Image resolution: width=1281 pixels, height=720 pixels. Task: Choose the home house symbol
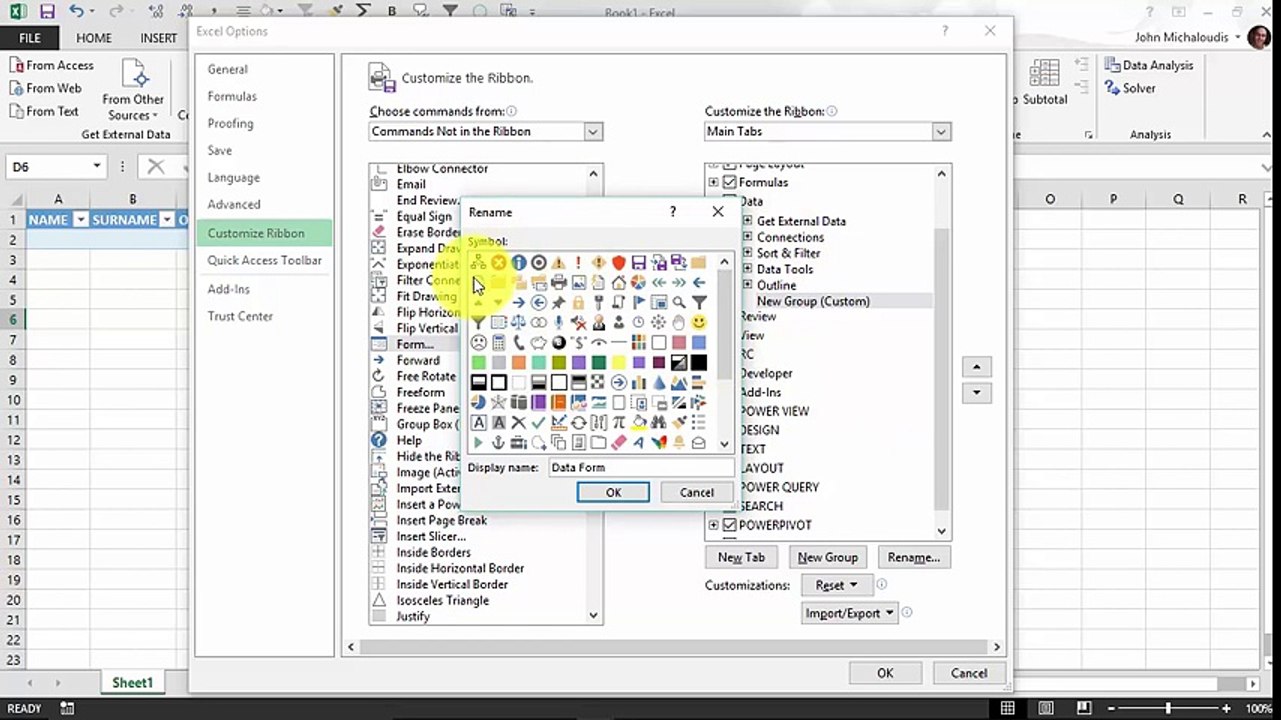[x=619, y=282]
